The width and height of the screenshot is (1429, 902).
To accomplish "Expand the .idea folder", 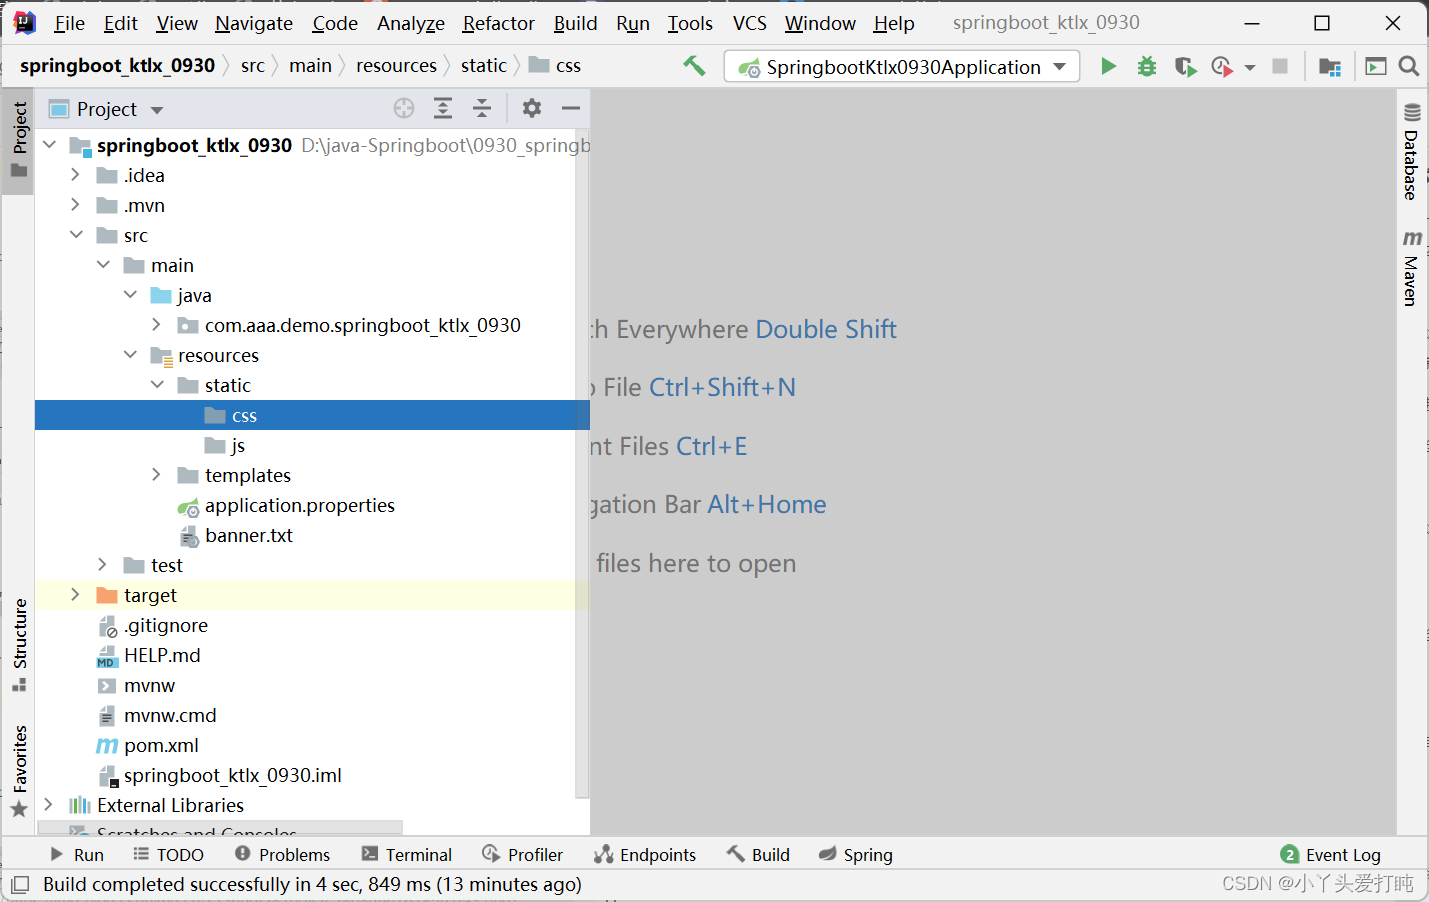I will [x=75, y=175].
